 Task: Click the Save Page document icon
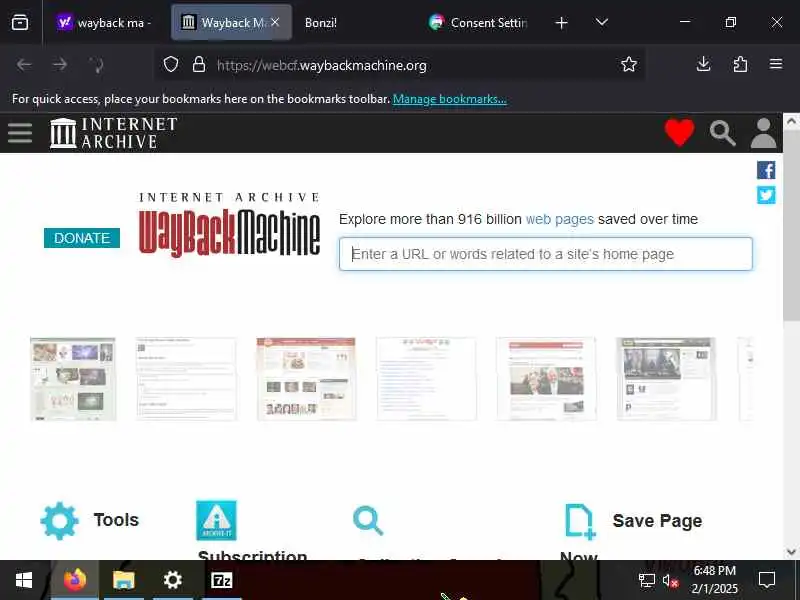pos(580,521)
